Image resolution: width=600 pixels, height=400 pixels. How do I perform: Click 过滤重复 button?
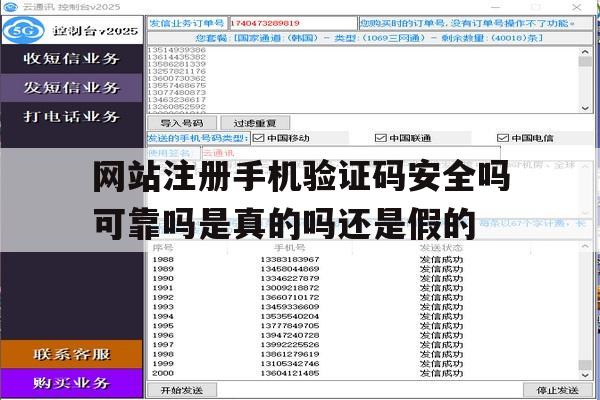pos(255,123)
